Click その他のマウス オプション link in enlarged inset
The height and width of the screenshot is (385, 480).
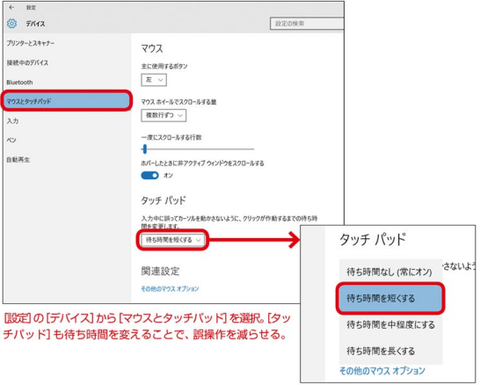(382, 371)
